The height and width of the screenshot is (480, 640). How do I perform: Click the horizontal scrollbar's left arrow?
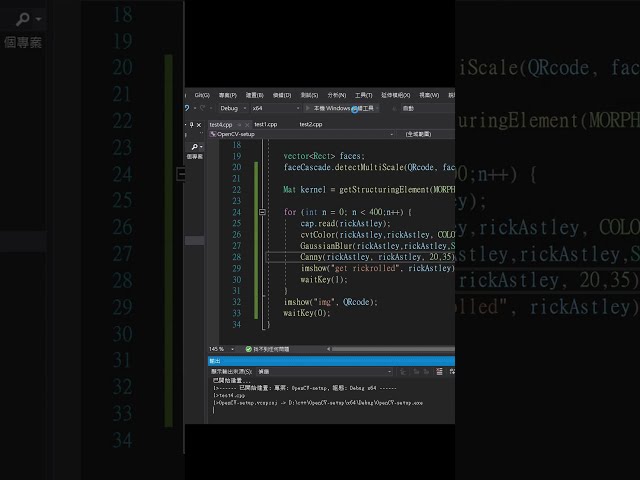point(329,349)
